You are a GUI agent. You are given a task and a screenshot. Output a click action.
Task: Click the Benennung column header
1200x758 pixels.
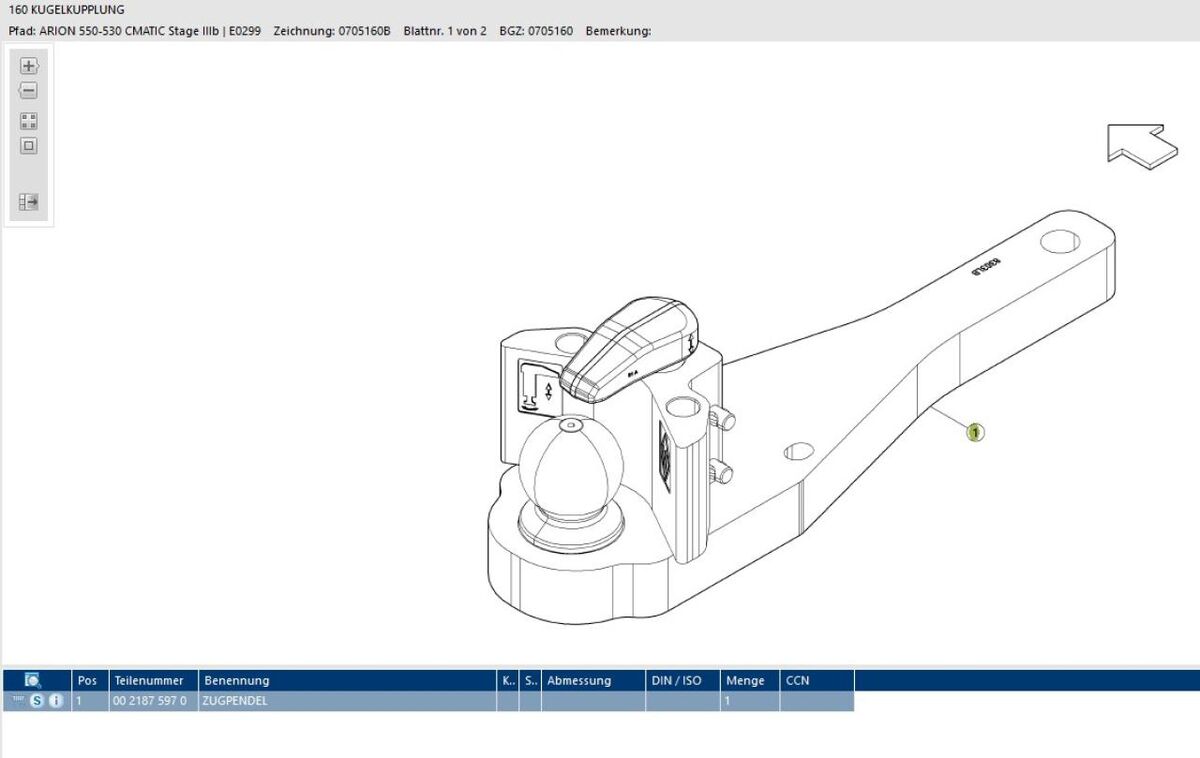[x=236, y=680]
